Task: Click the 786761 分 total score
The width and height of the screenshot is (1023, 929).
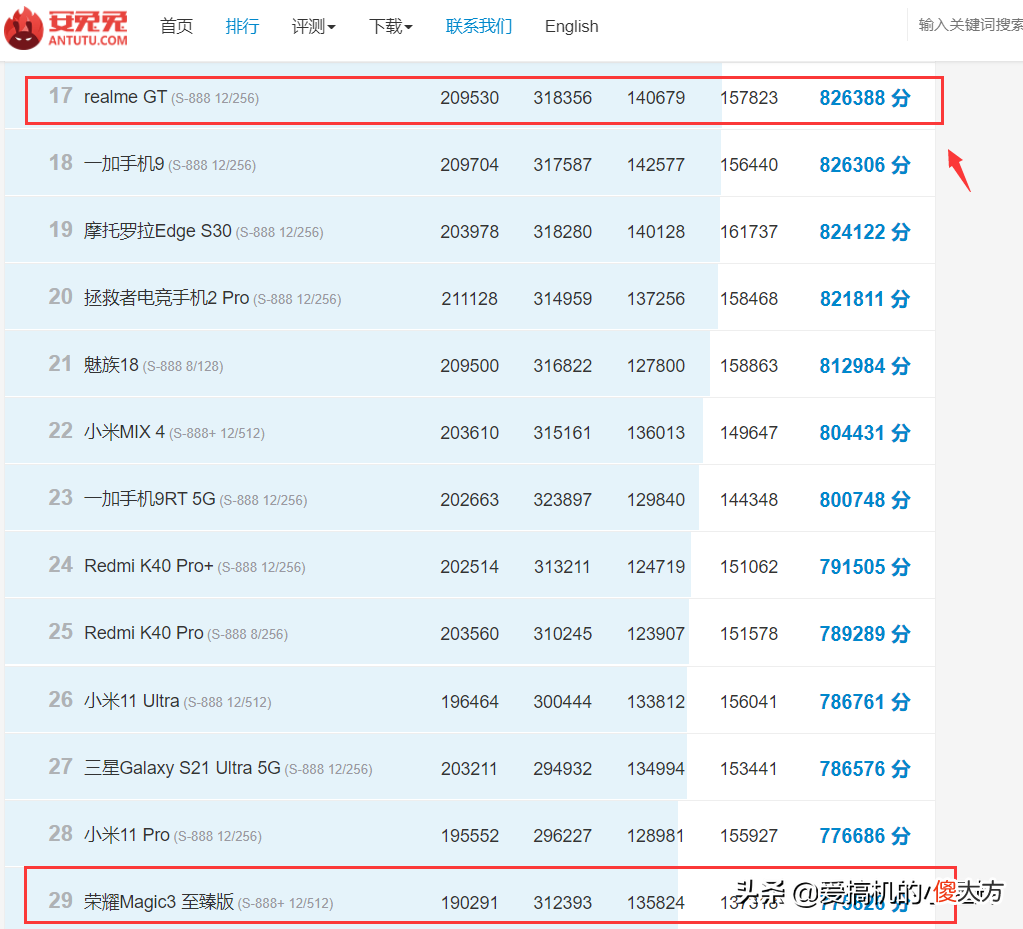Action: point(864,702)
